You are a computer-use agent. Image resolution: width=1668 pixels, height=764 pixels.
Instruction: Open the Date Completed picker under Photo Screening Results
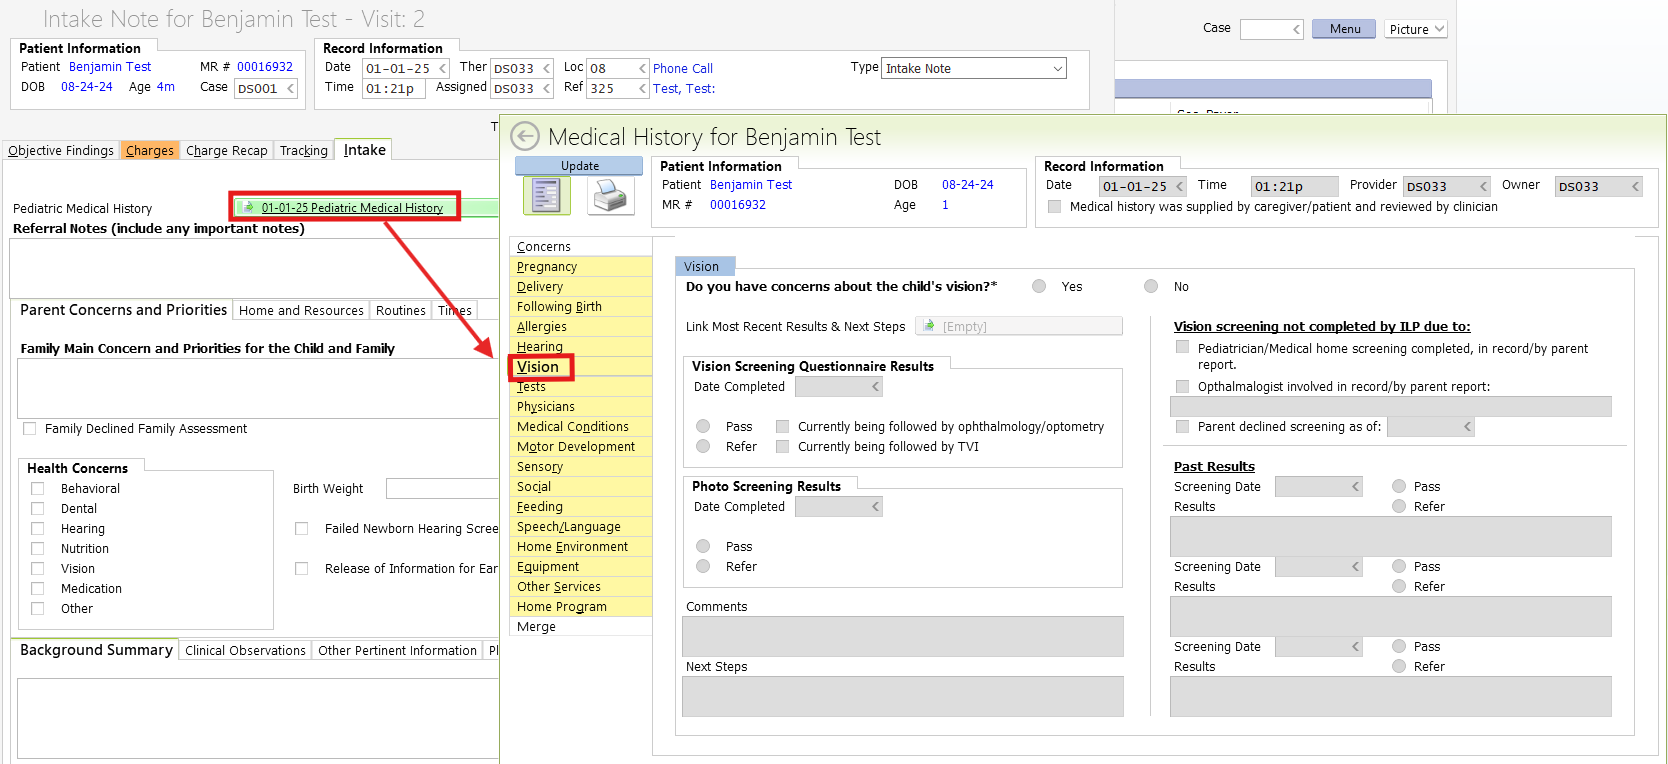point(875,507)
